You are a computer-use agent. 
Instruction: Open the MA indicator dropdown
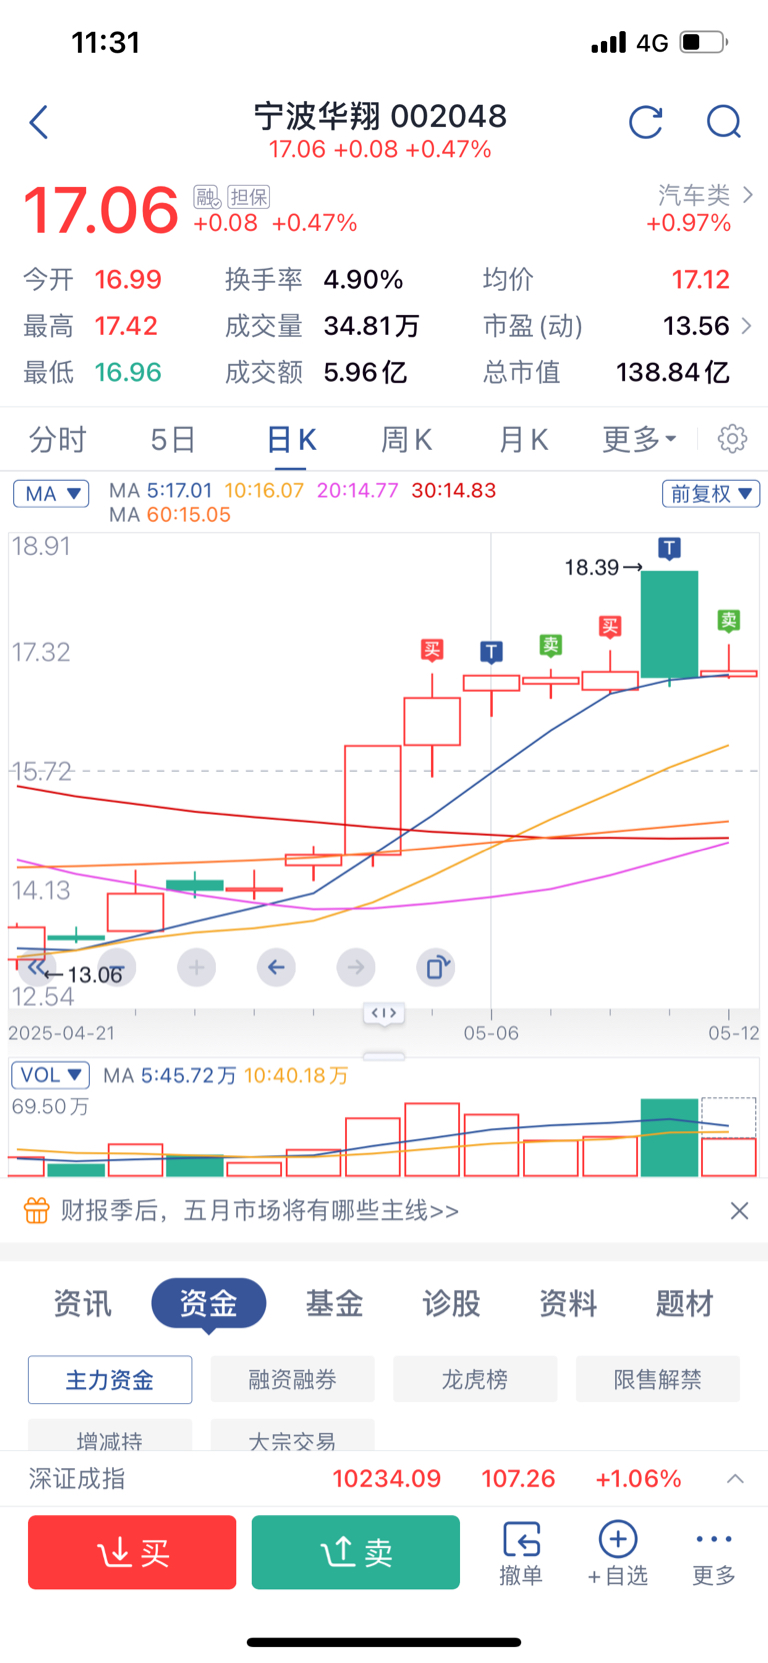[51, 493]
